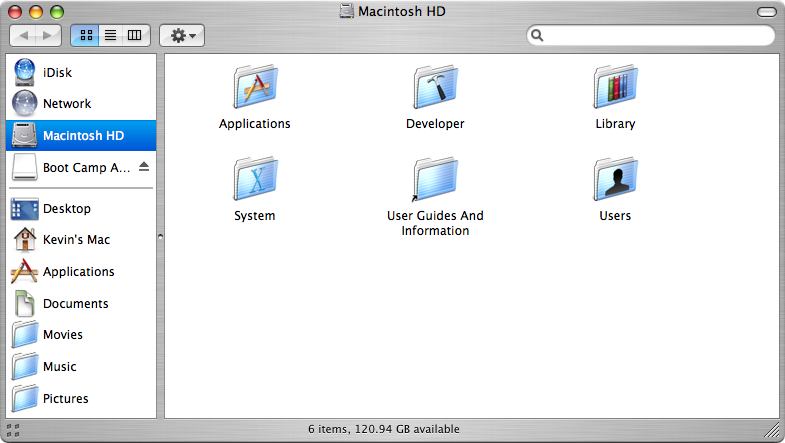Select iDisk in the sidebar
This screenshot has width=785, height=443.
(81, 73)
